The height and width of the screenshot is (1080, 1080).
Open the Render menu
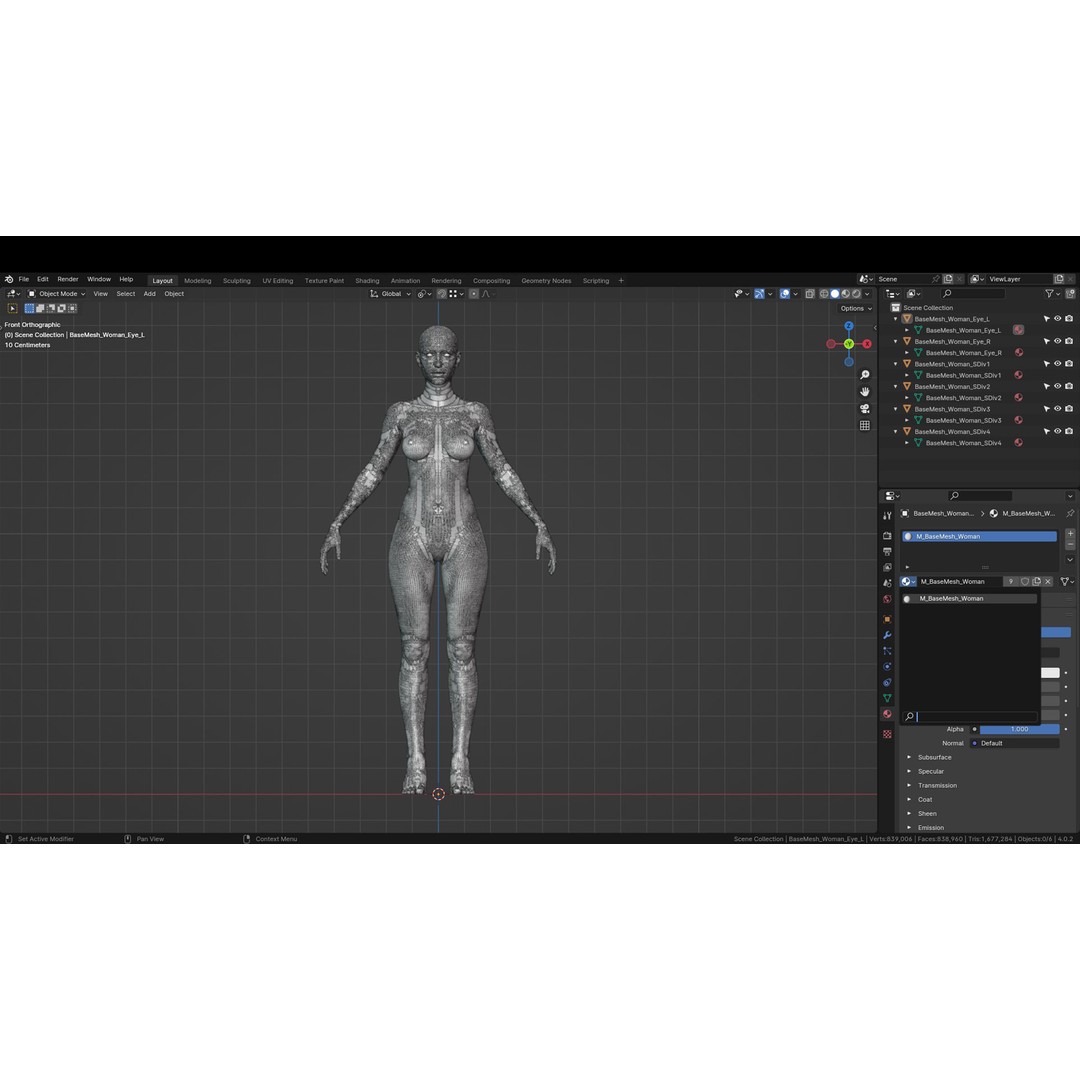pyautogui.click(x=68, y=279)
